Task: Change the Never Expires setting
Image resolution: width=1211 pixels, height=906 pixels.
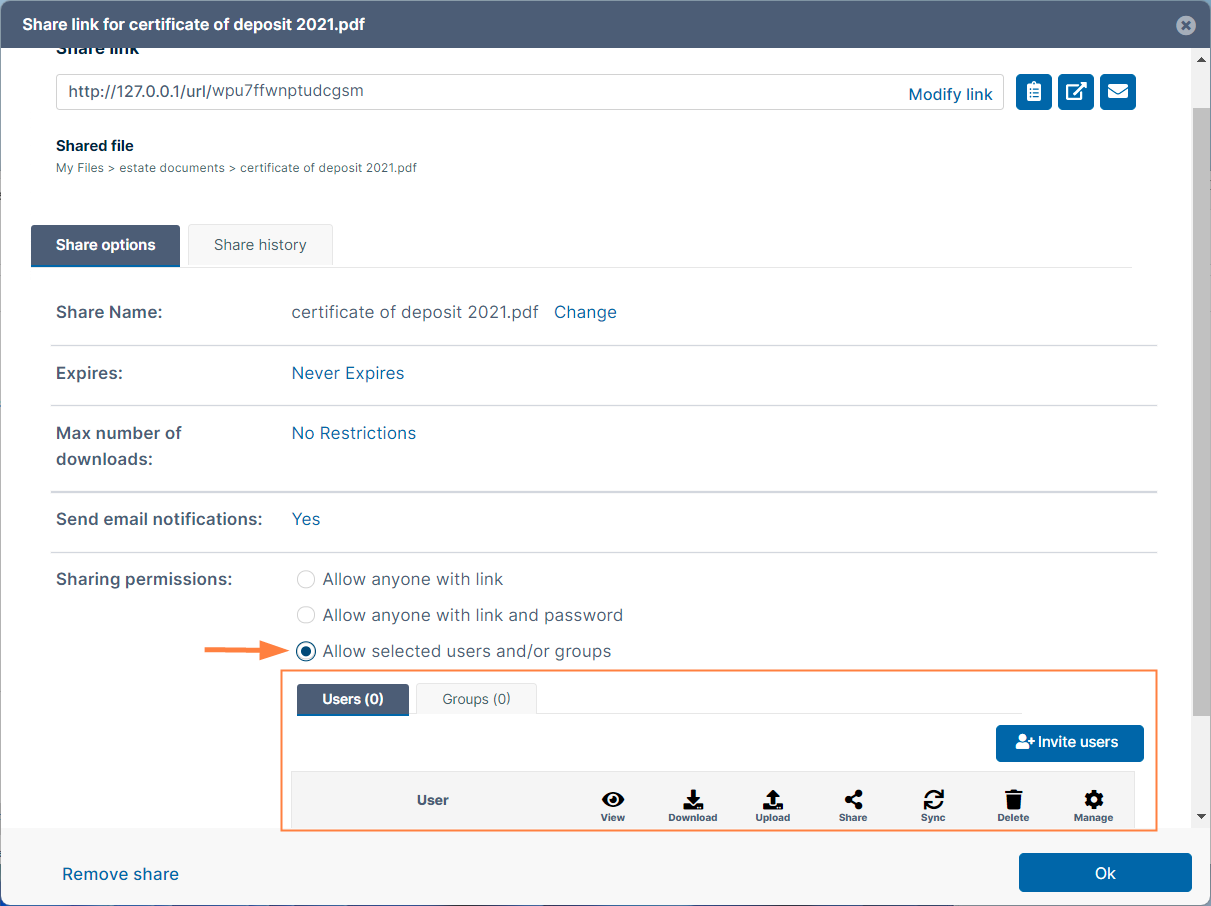Action: point(348,373)
